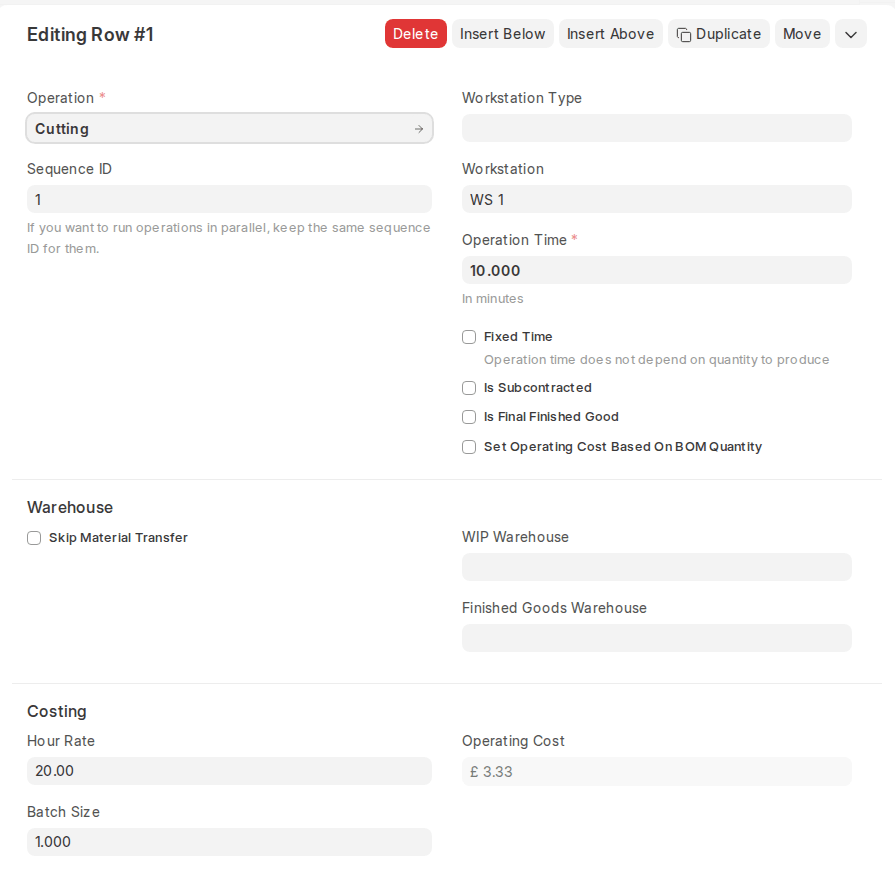Click Insert Below button
Viewport: 895px width, 887px height.
tap(502, 34)
